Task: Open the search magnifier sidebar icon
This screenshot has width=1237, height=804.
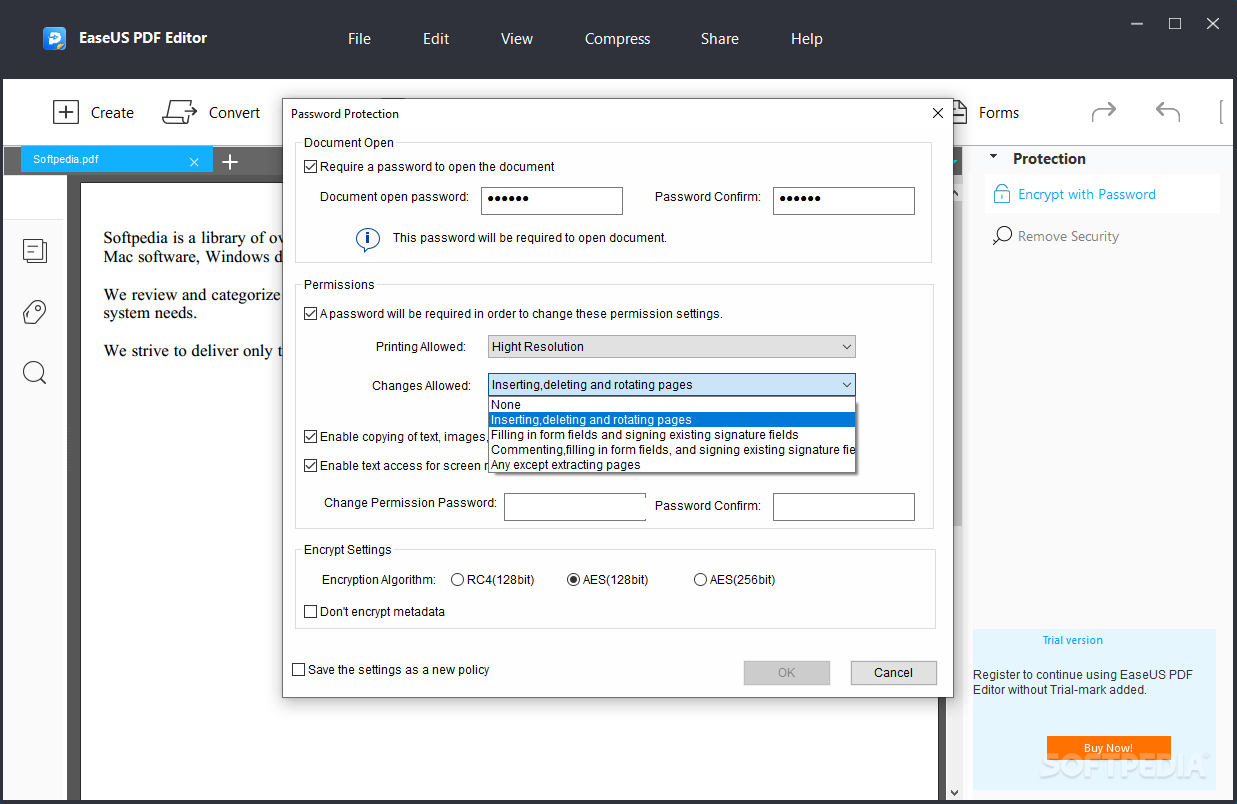Action: [x=35, y=373]
